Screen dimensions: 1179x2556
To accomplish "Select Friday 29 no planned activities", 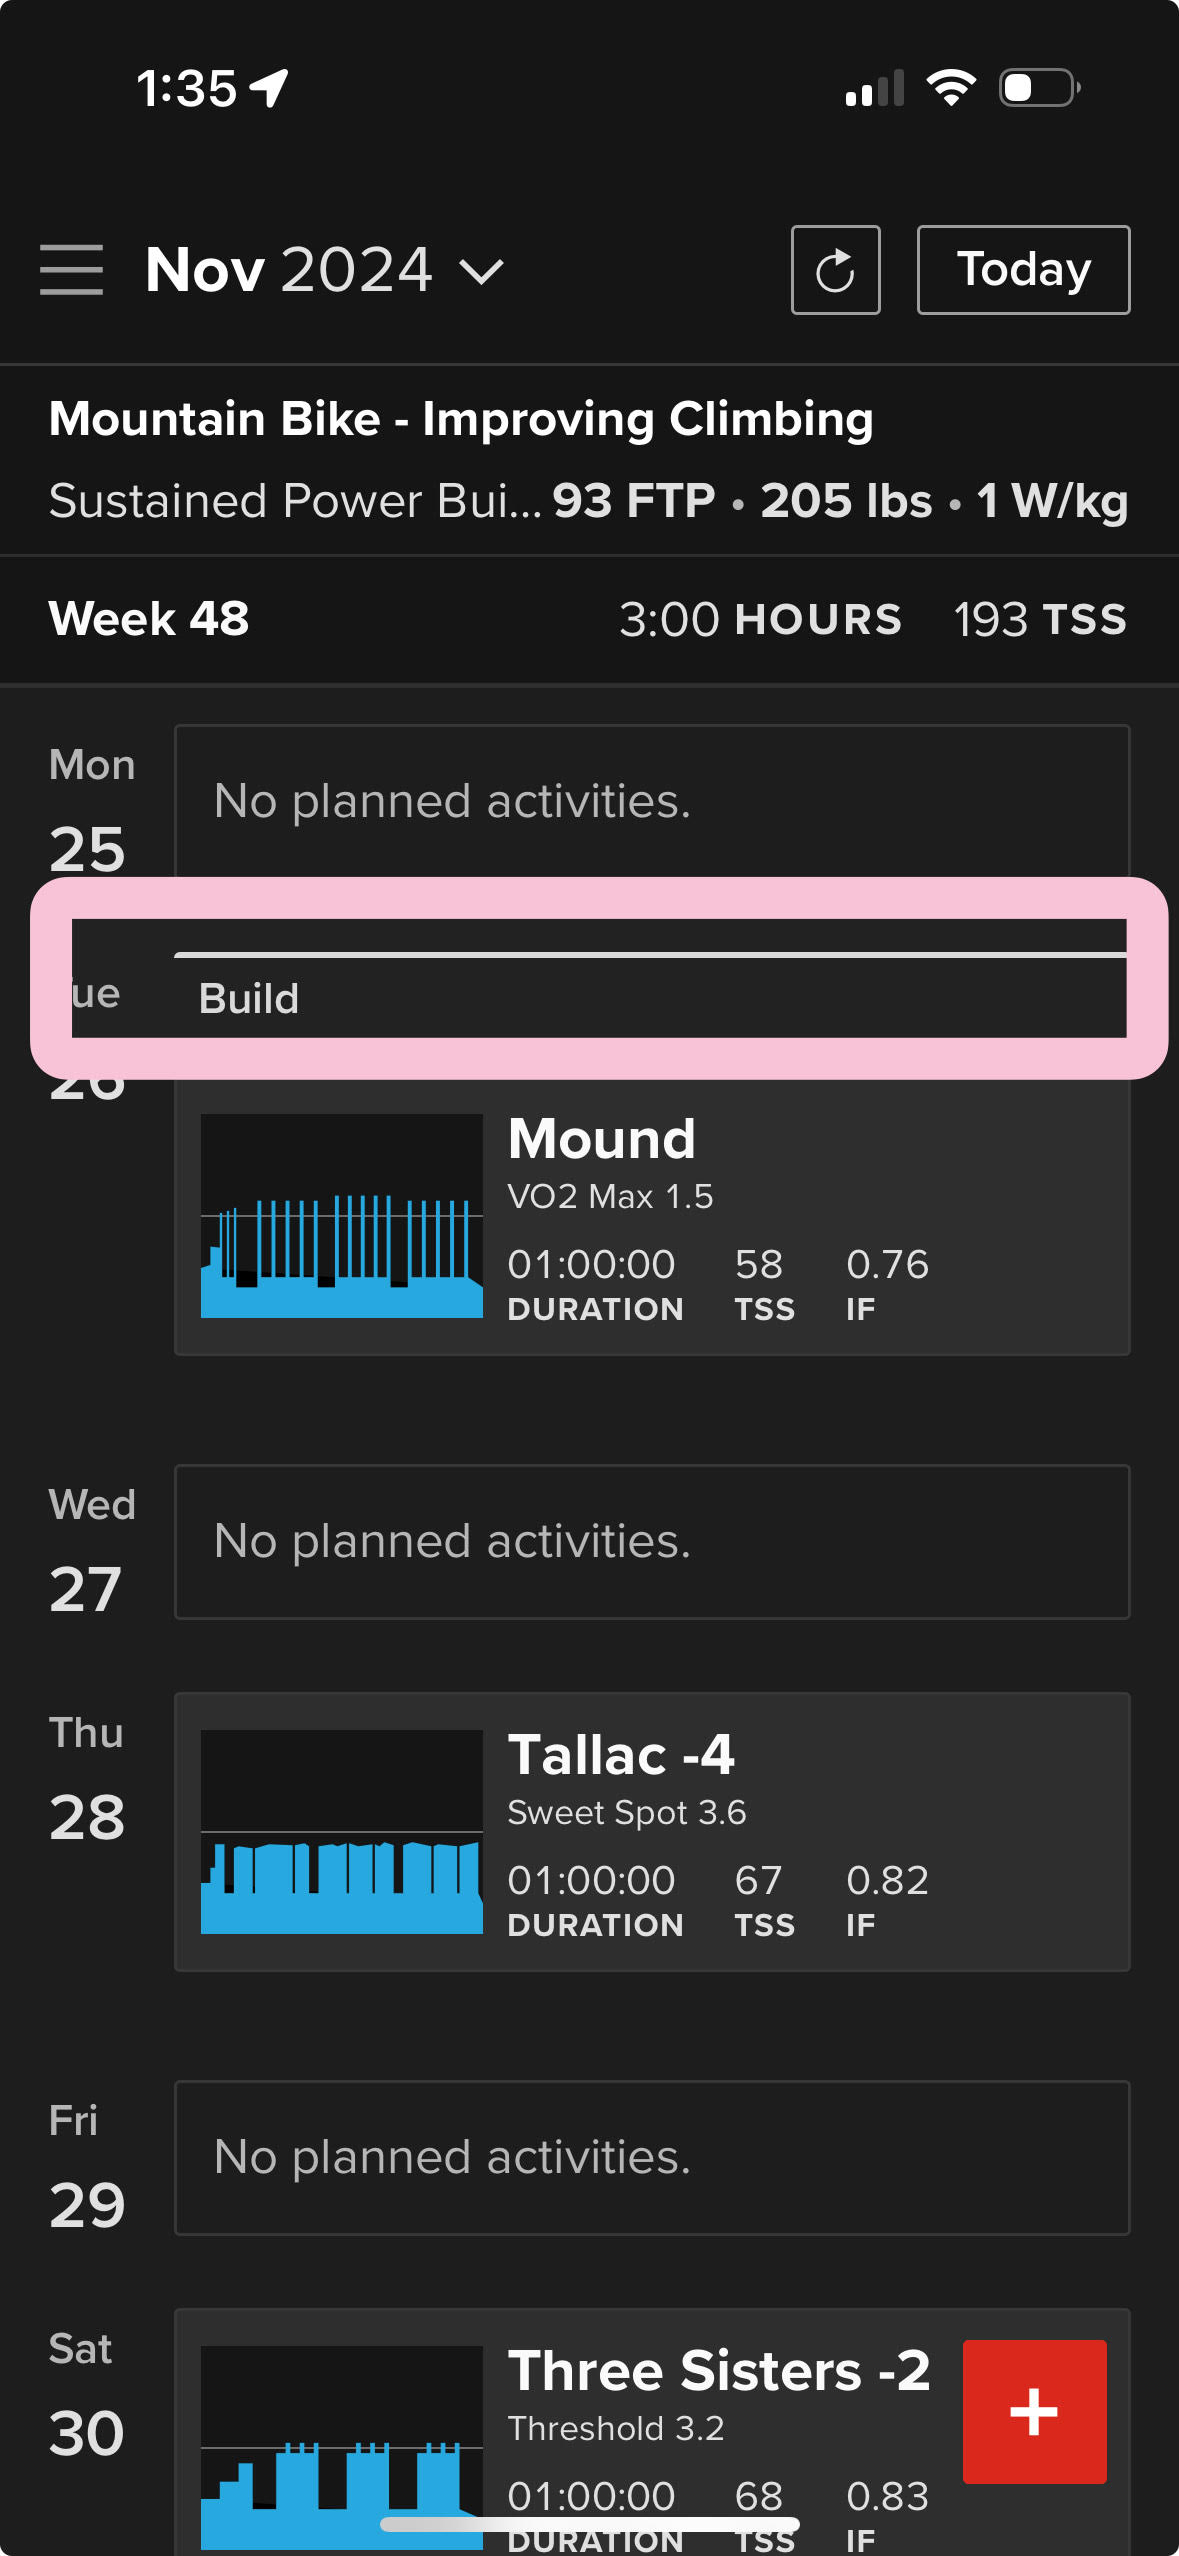I will point(652,2157).
